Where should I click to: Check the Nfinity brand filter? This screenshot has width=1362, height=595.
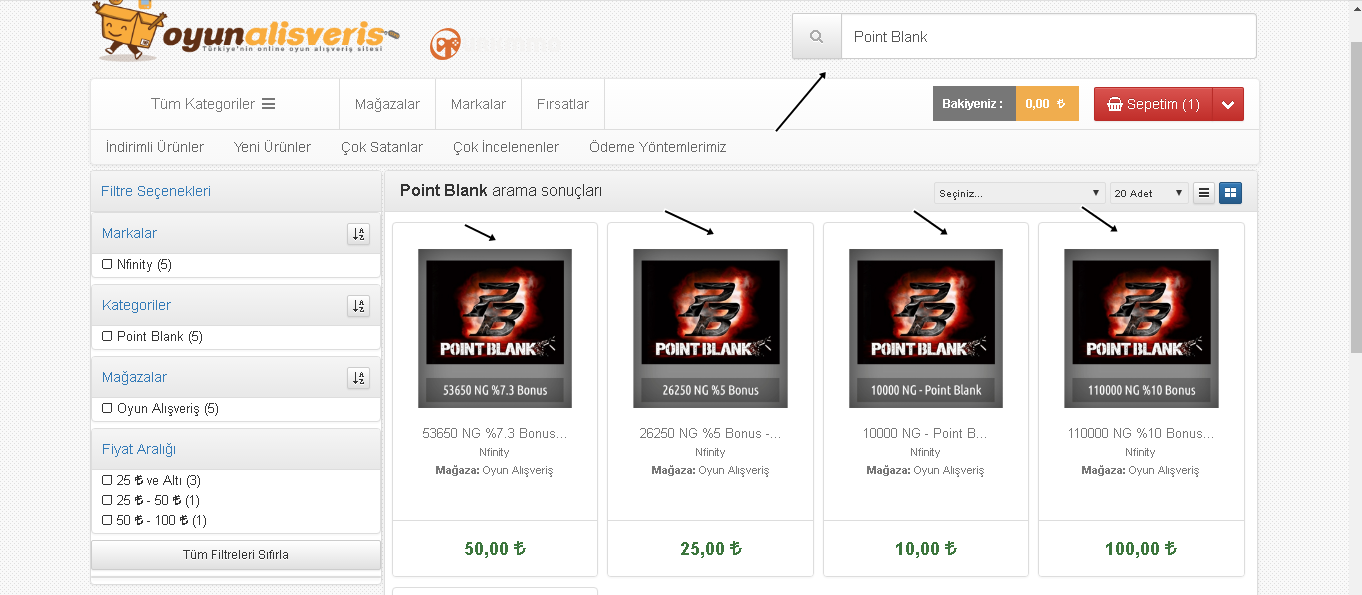[x=107, y=265]
